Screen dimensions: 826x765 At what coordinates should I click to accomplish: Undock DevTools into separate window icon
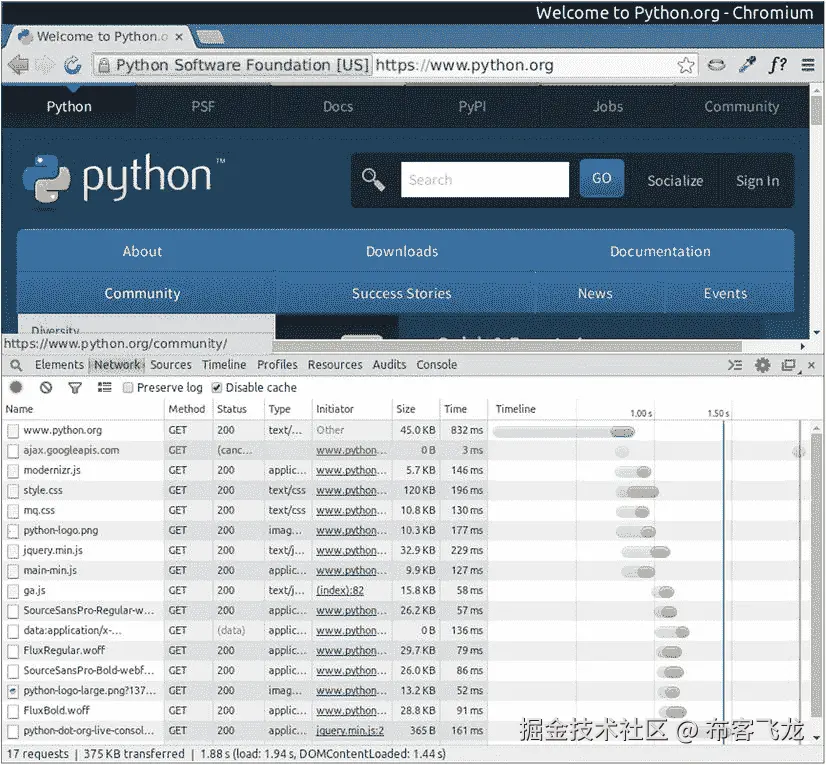789,365
